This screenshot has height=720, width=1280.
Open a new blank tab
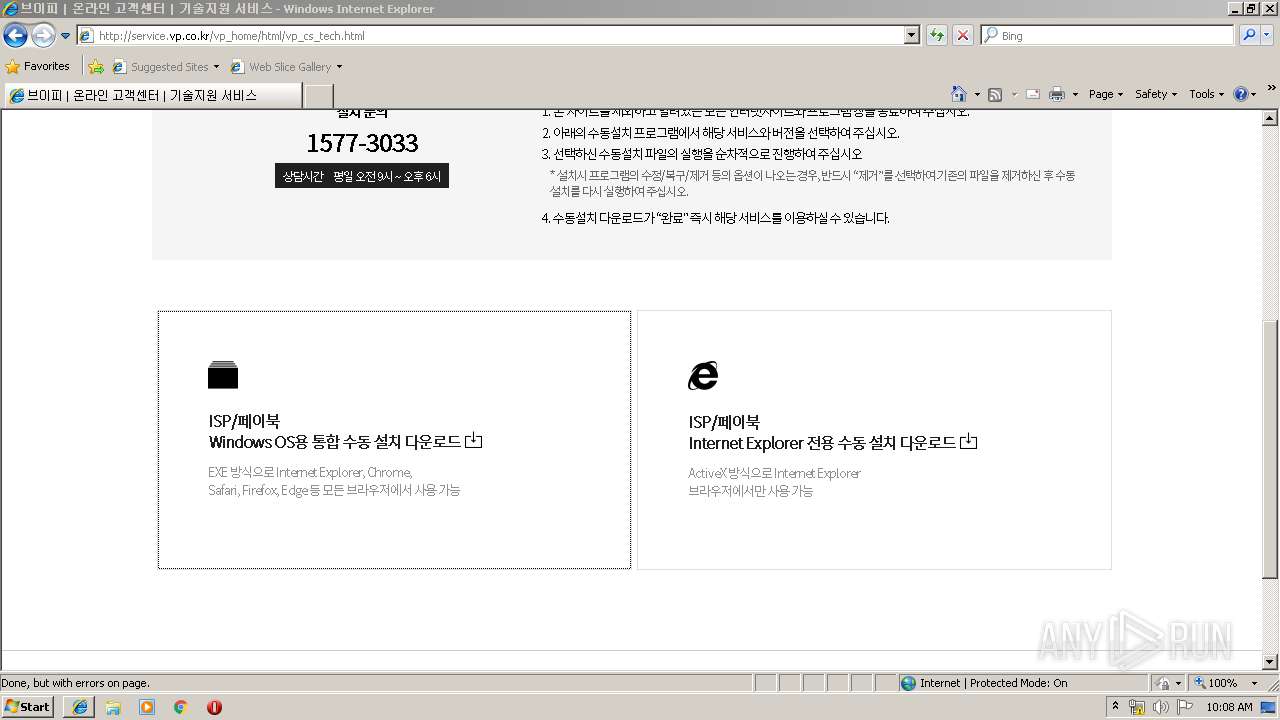point(318,95)
